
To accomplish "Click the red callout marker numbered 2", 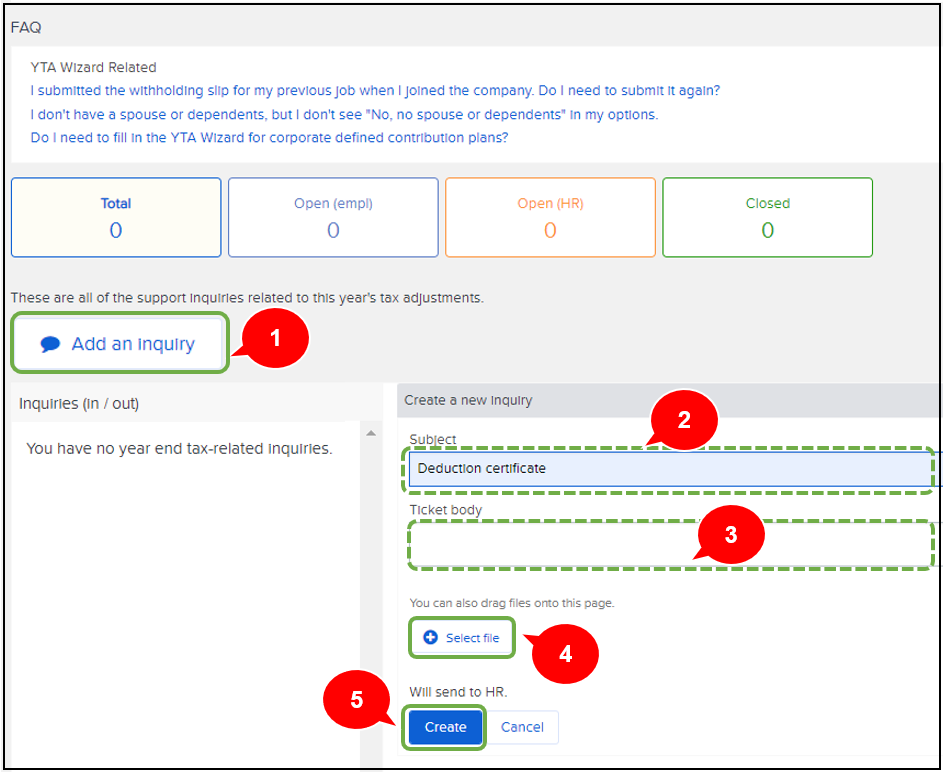I will [x=684, y=421].
